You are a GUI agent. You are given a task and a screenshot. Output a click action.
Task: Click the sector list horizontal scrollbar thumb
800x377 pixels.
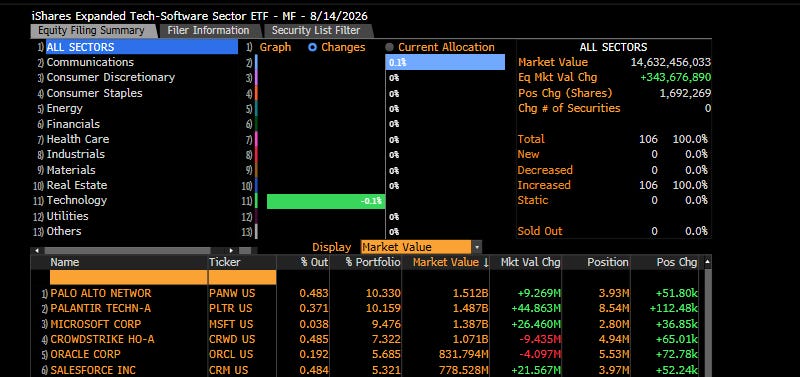(128, 250)
